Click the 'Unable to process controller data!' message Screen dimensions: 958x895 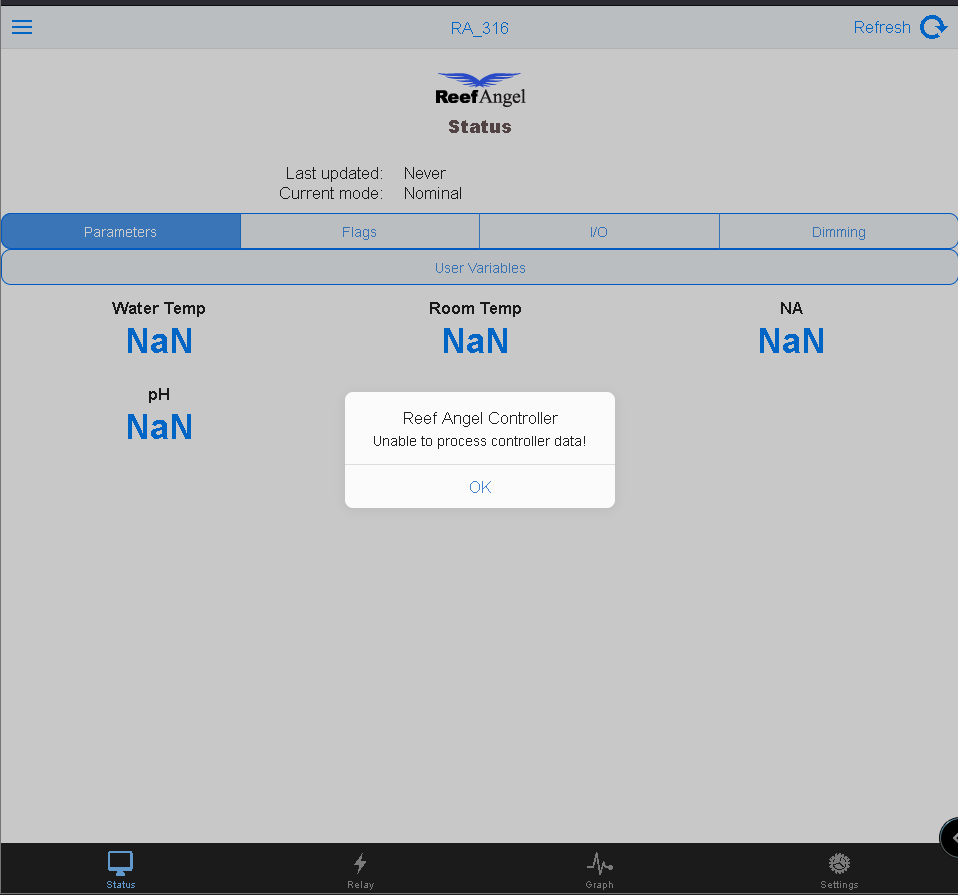click(480, 441)
